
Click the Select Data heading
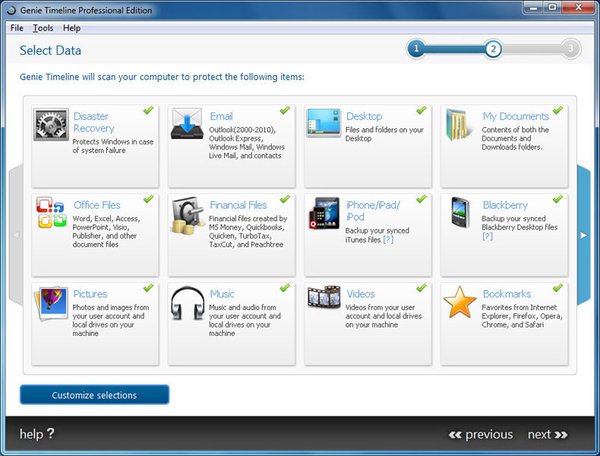(50, 50)
